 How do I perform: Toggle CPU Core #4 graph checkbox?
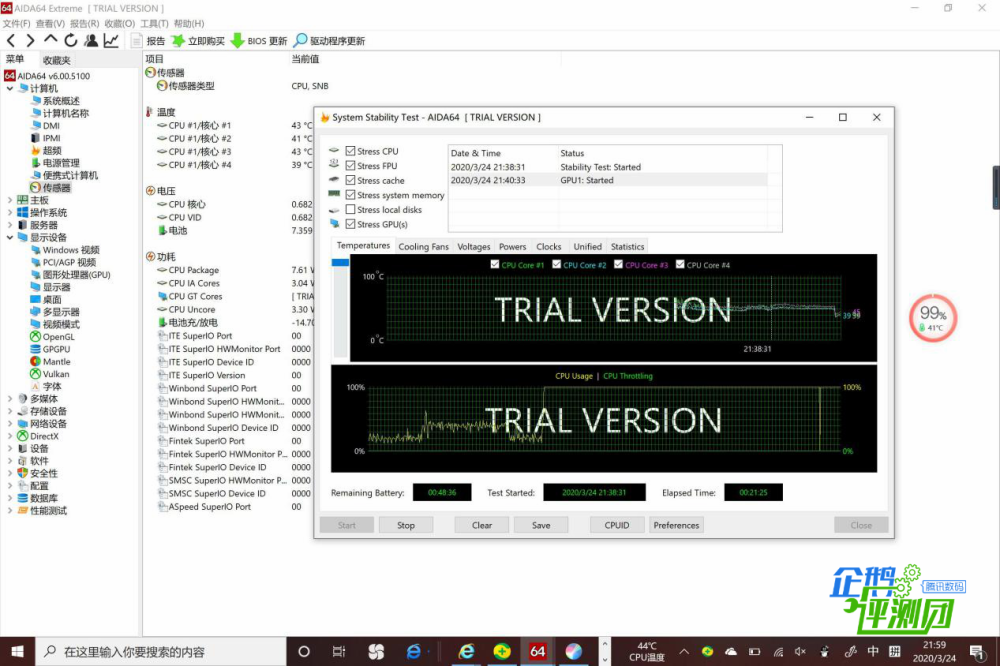(x=680, y=264)
